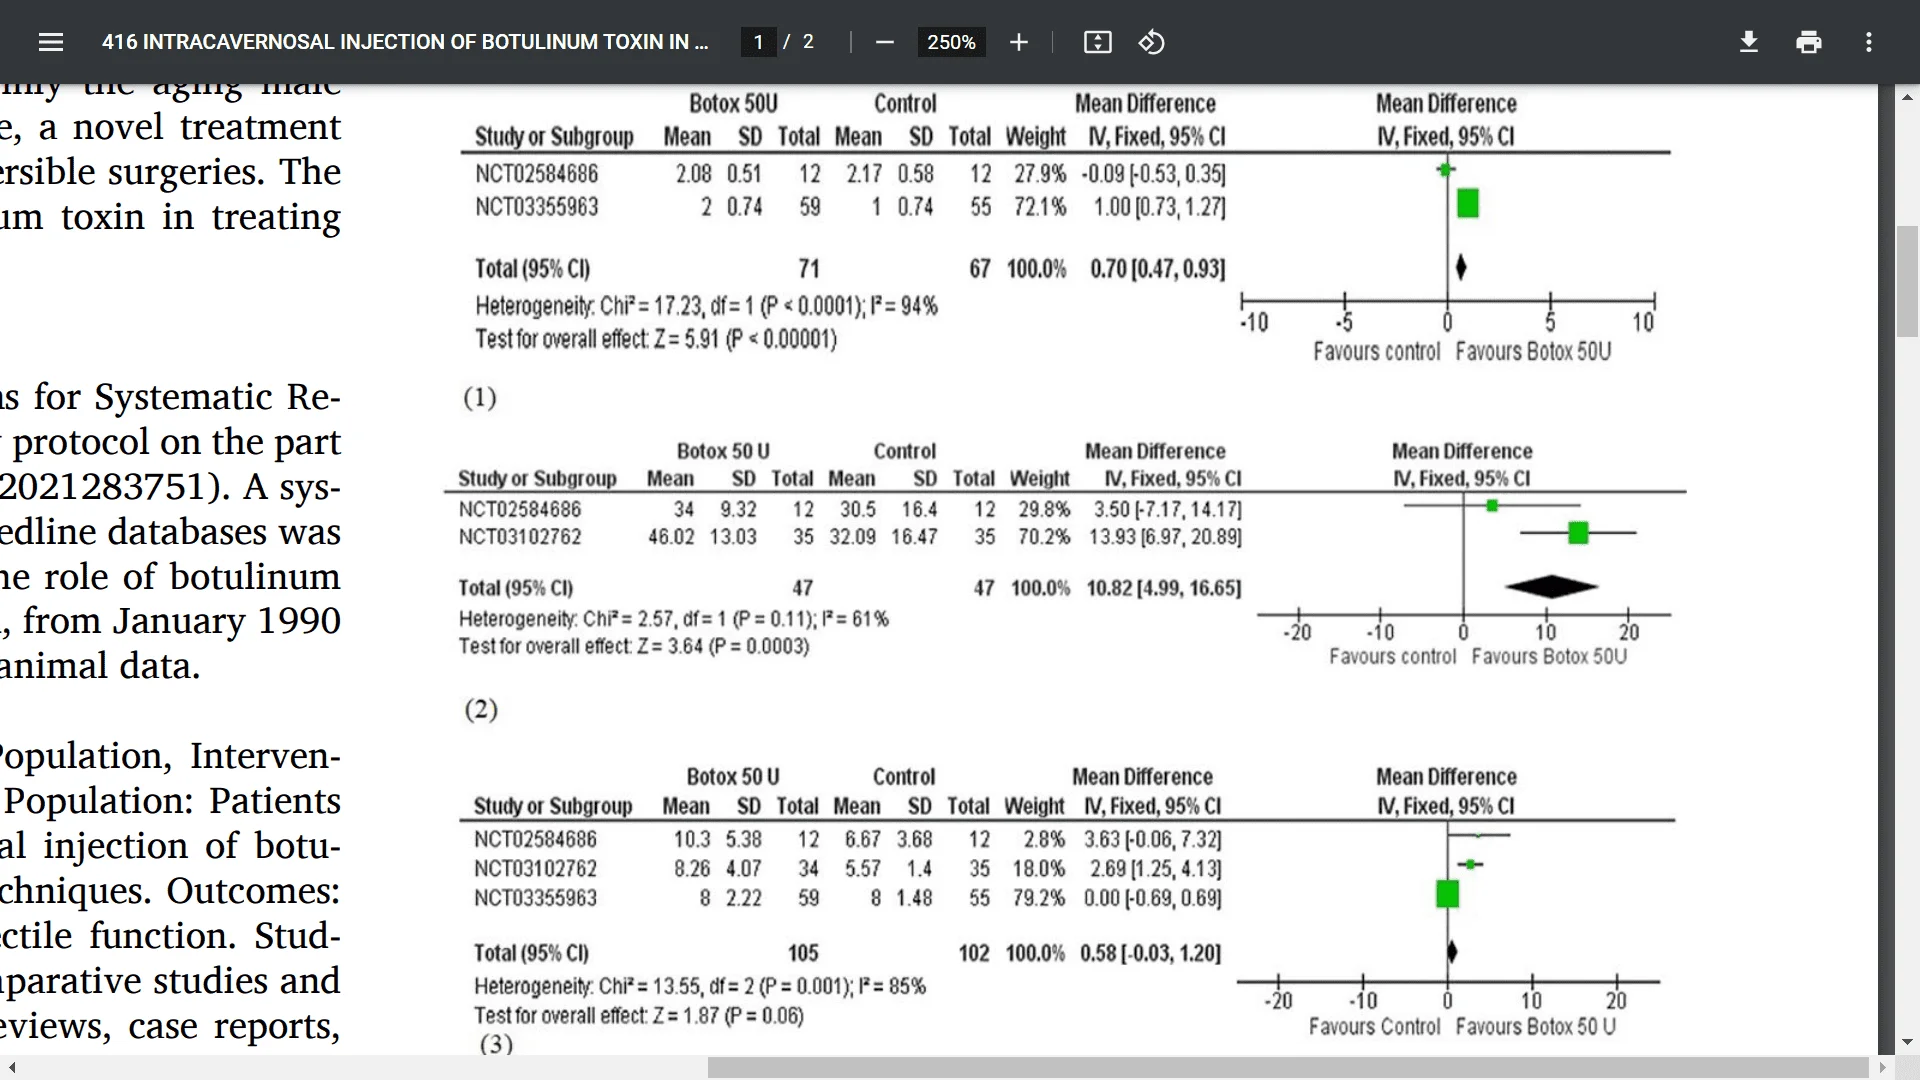Click the left arrow on horizontal scrollbar
Image resolution: width=1920 pixels, height=1080 pixels.
coord(12,1067)
